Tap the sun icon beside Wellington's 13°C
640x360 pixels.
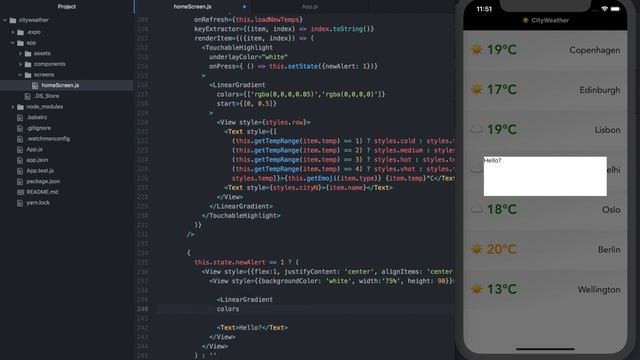point(476,289)
